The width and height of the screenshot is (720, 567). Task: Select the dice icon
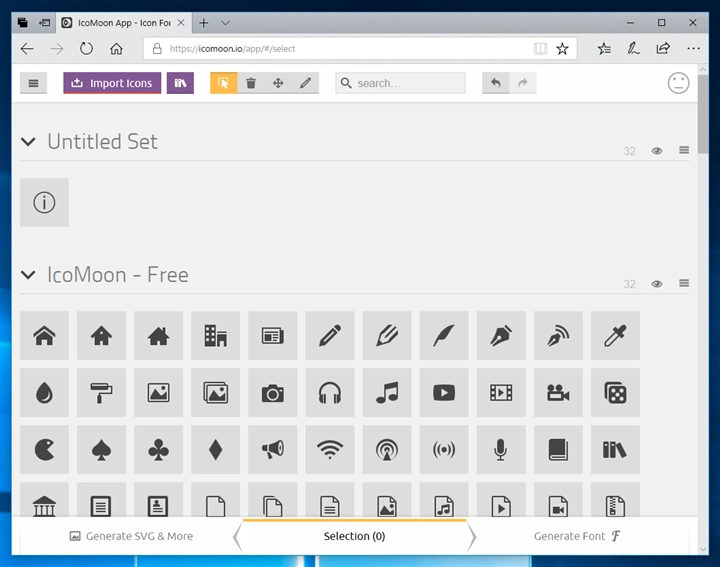(615, 393)
